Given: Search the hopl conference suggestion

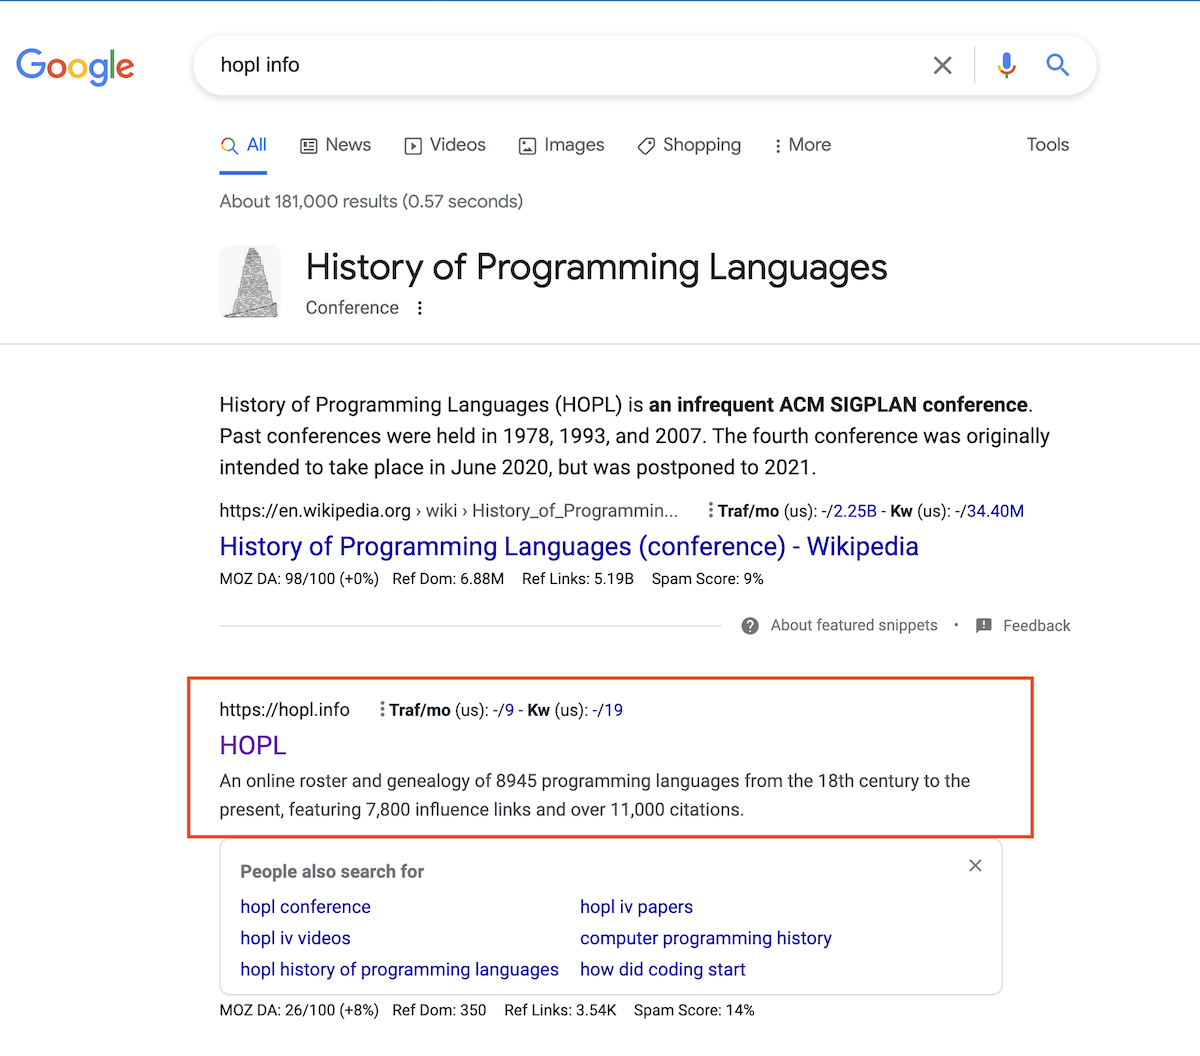Looking at the screenshot, I should [305, 906].
